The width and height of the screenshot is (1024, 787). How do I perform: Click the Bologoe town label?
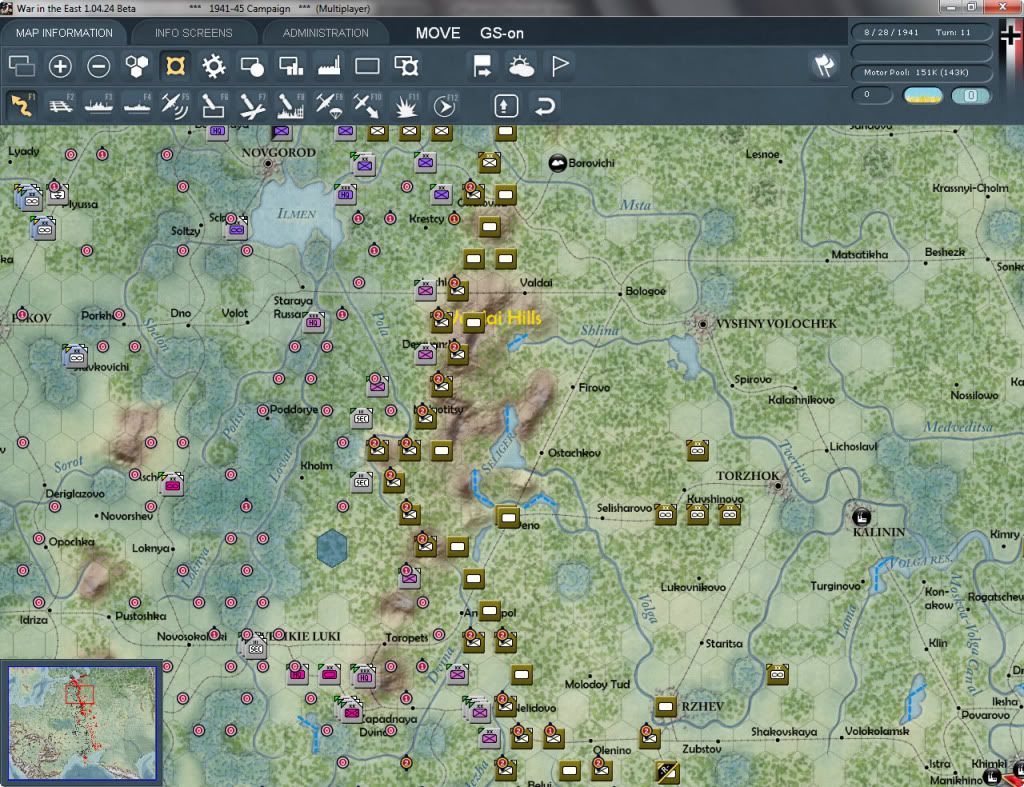pos(645,291)
